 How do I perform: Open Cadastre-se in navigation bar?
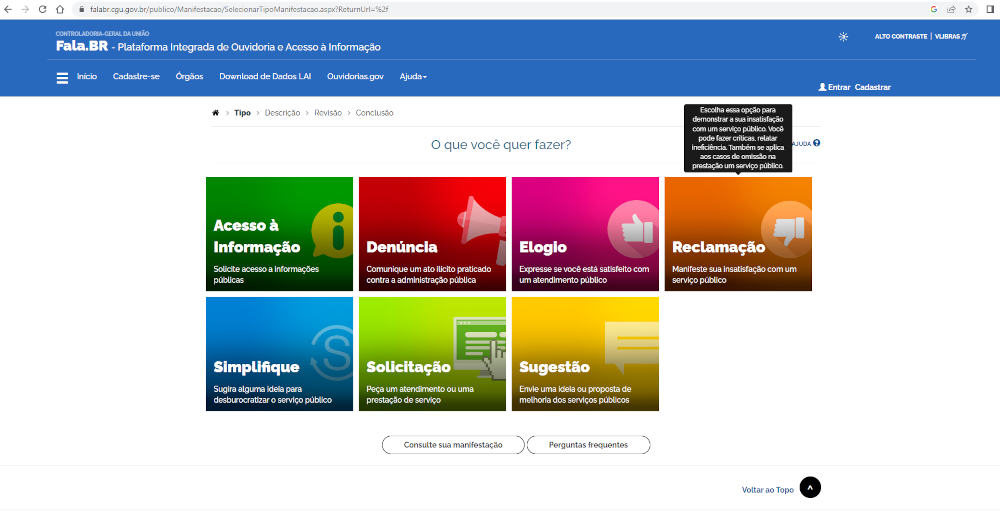136,77
